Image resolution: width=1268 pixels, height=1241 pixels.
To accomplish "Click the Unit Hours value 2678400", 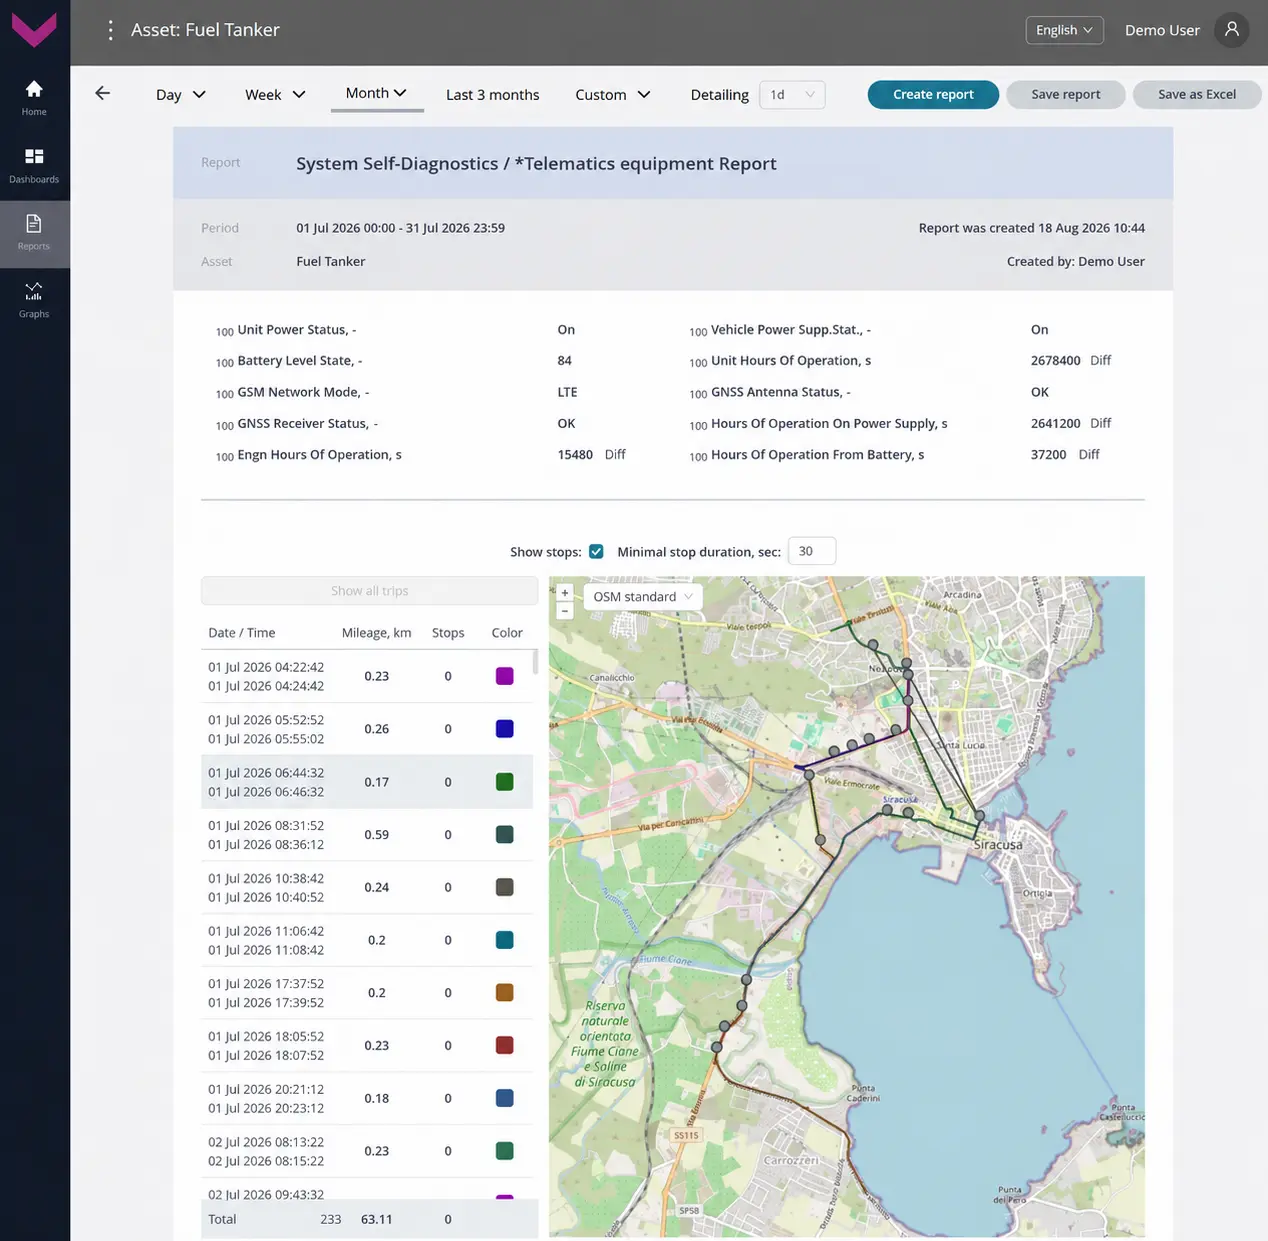I will tap(1055, 360).
